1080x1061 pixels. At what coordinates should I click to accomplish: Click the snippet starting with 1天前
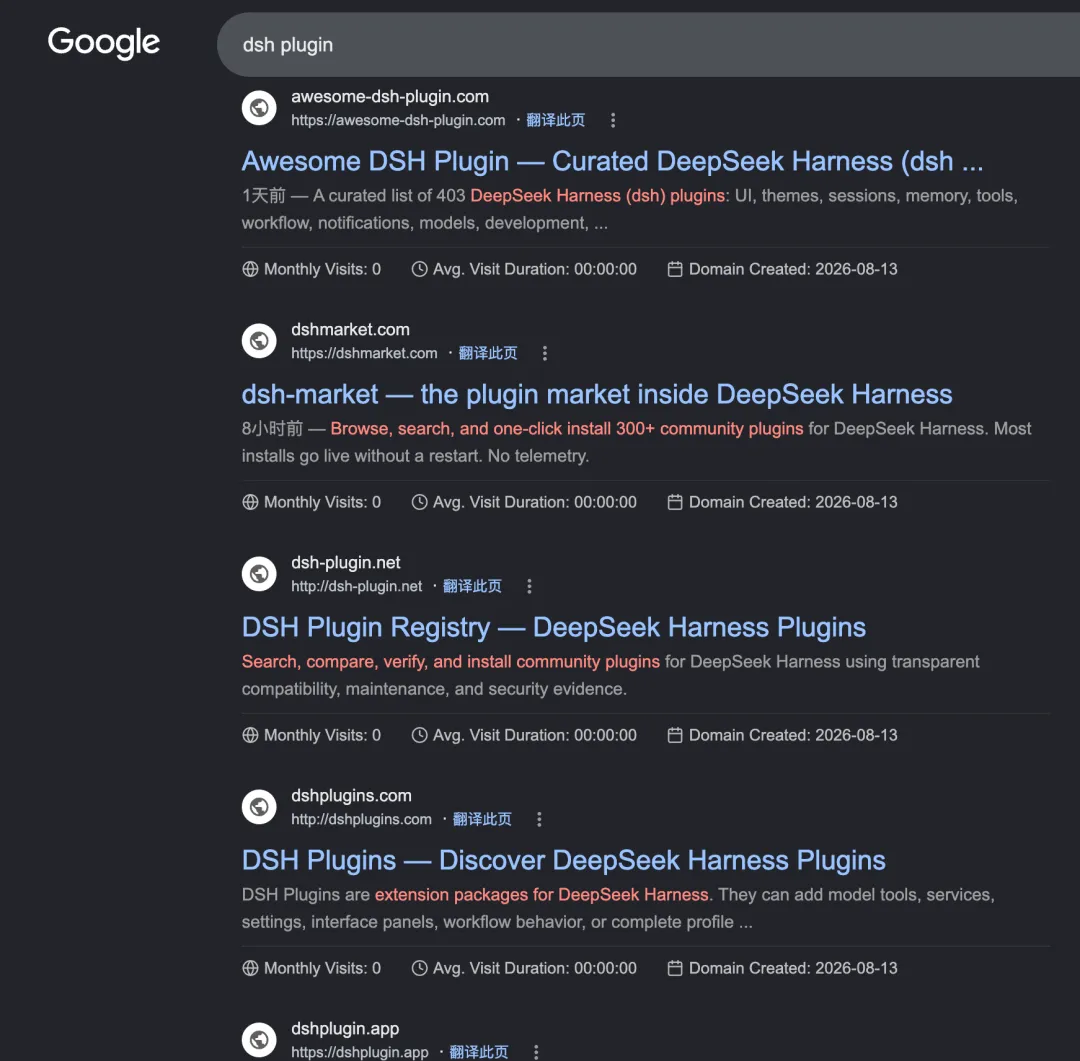click(630, 209)
